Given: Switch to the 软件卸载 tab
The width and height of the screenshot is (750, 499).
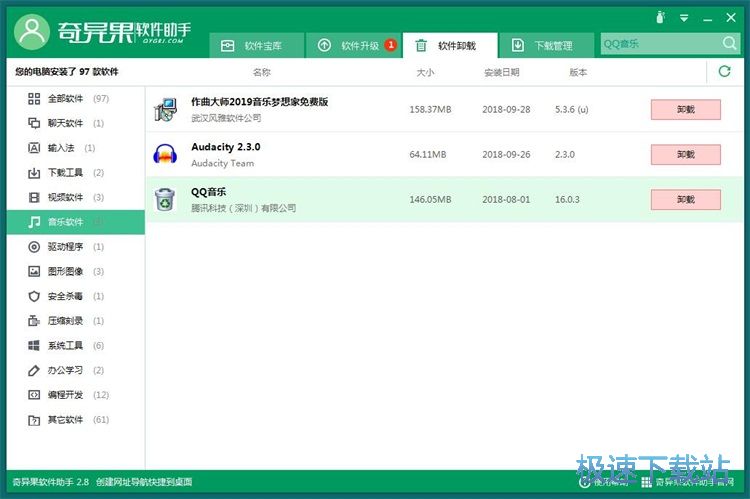Looking at the screenshot, I should (450, 45).
